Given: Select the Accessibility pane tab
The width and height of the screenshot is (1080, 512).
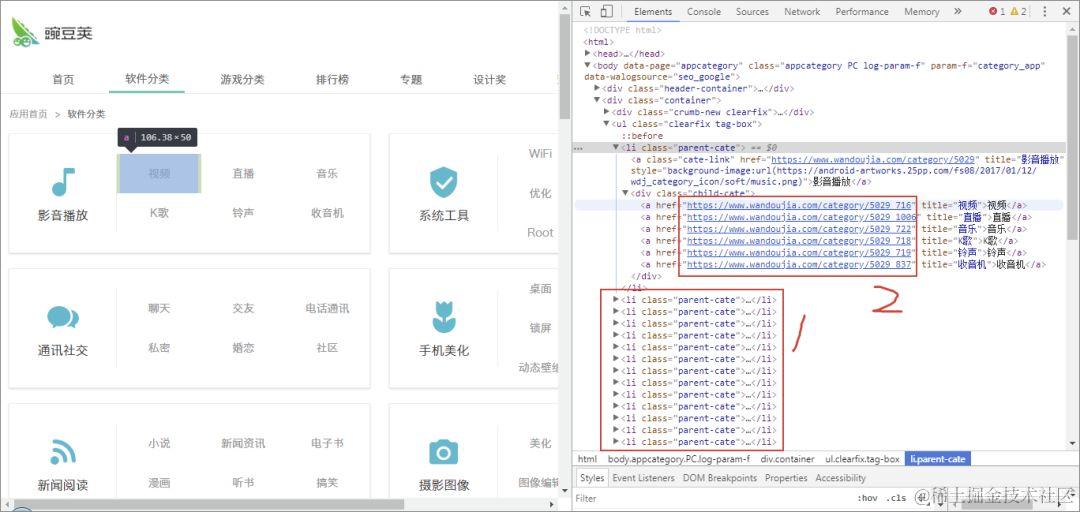Looking at the screenshot, I should pos(840,478).
